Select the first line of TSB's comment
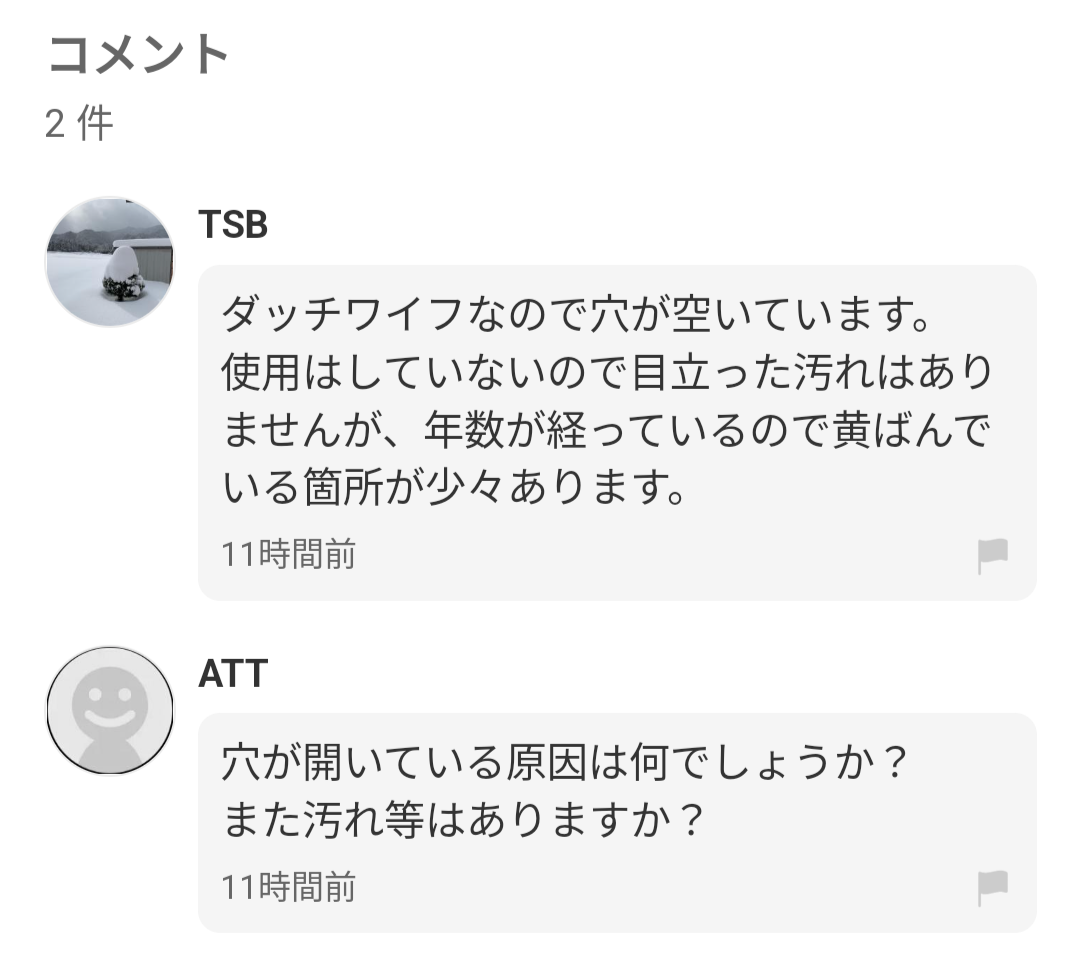The image size is (1080, 953). (577, 314)
